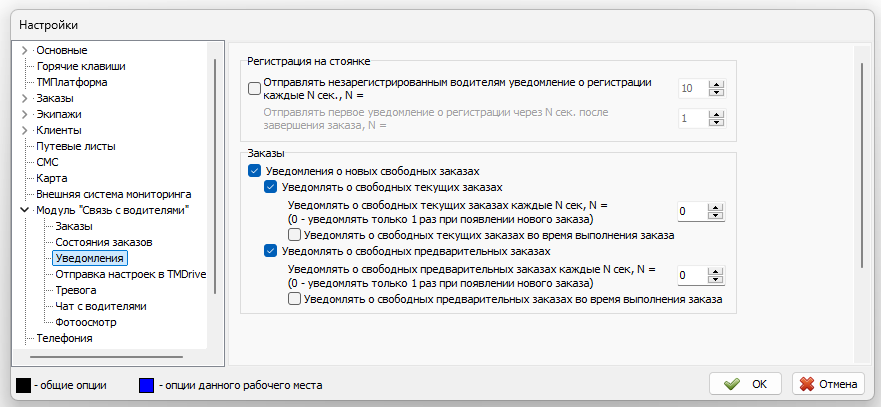Uncheck Уведомлять о свободных предварительных заказах

270,250
